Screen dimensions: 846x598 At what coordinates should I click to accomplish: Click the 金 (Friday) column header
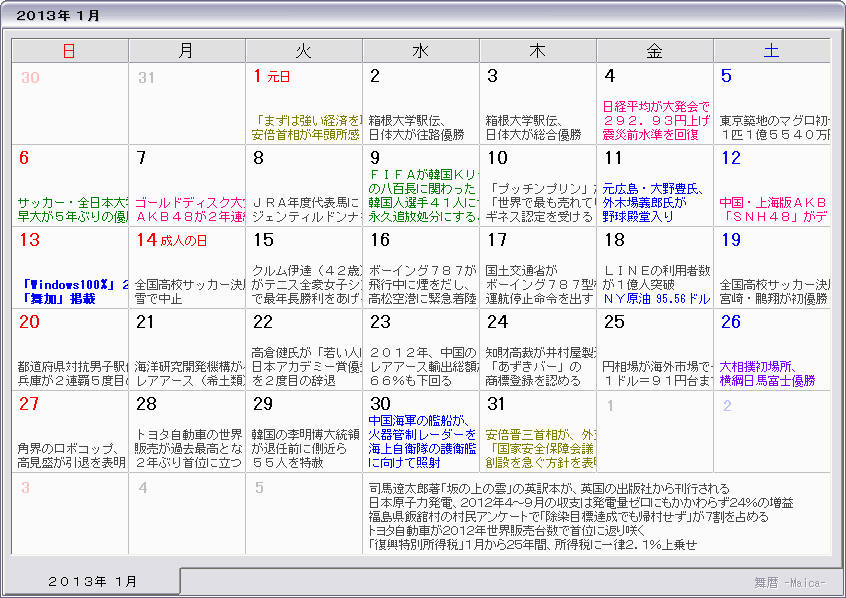click(655, 51)
